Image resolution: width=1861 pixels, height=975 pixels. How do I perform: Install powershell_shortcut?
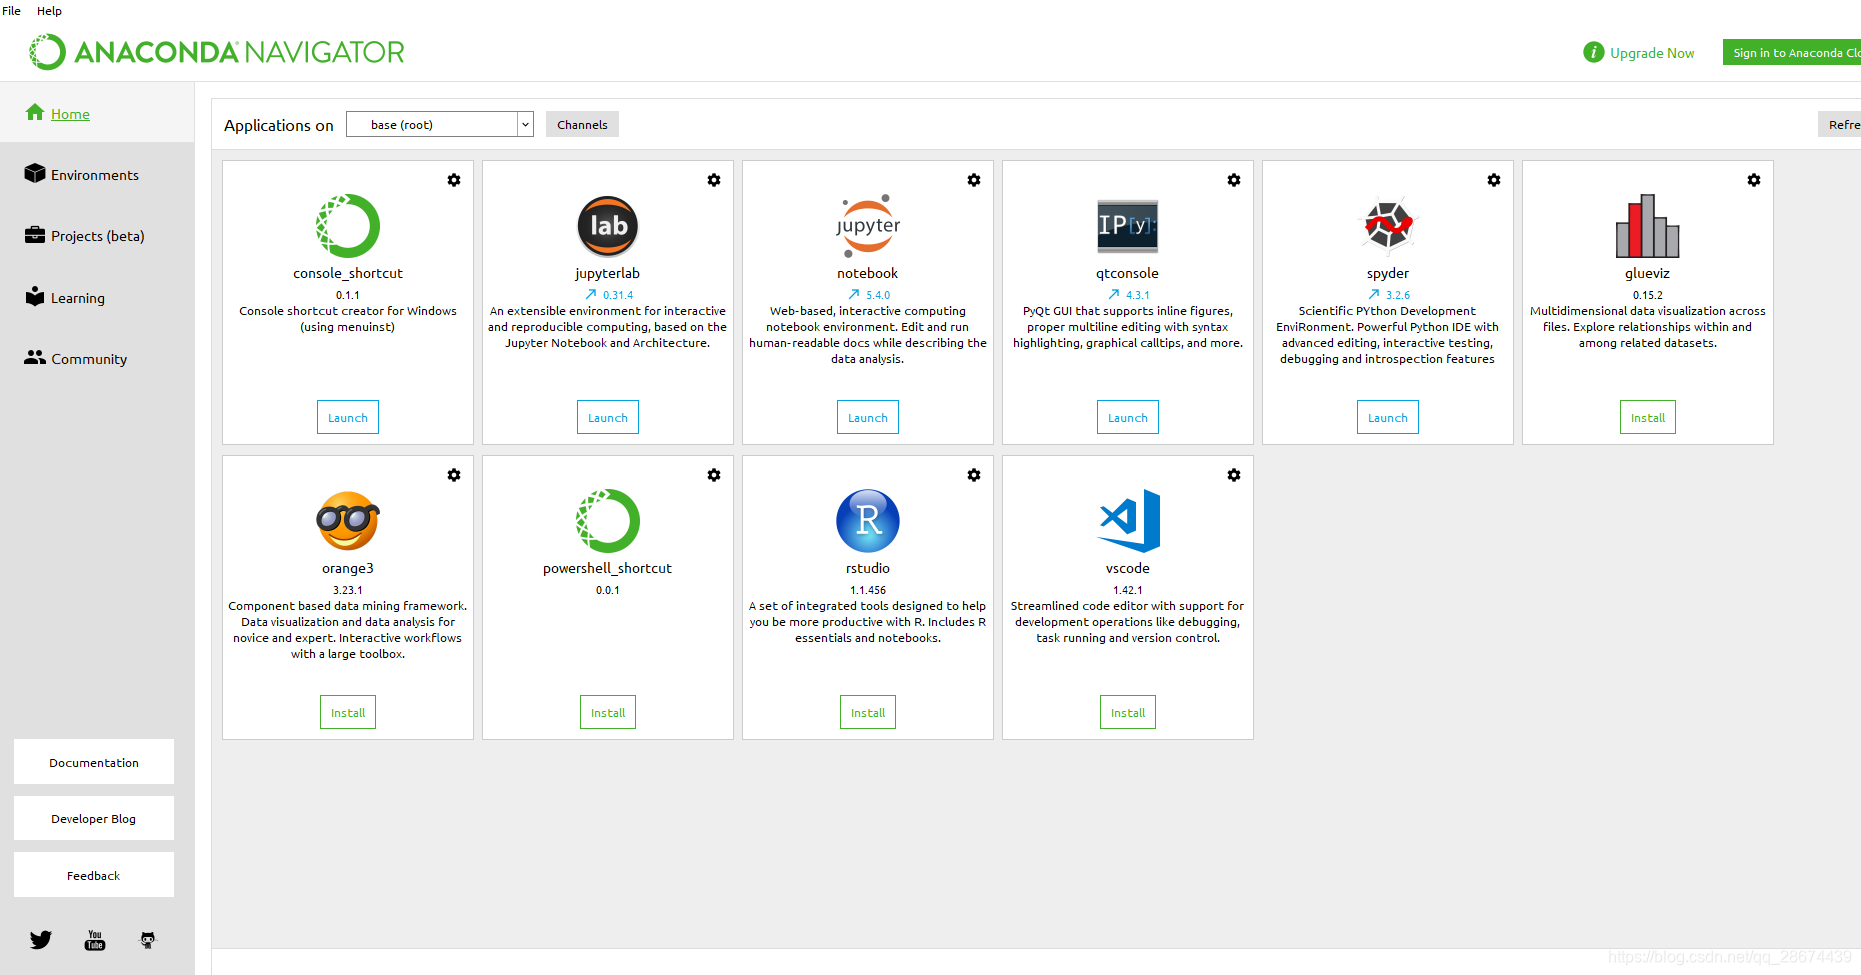click(608, 712)
